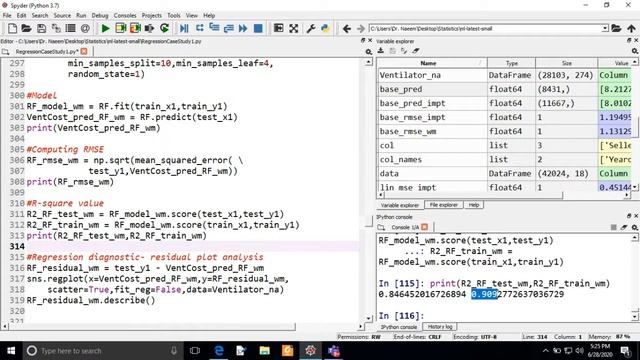Open the Debug menu
The width and height of the screenshot is (640, 360).
(x=100, y=16)
